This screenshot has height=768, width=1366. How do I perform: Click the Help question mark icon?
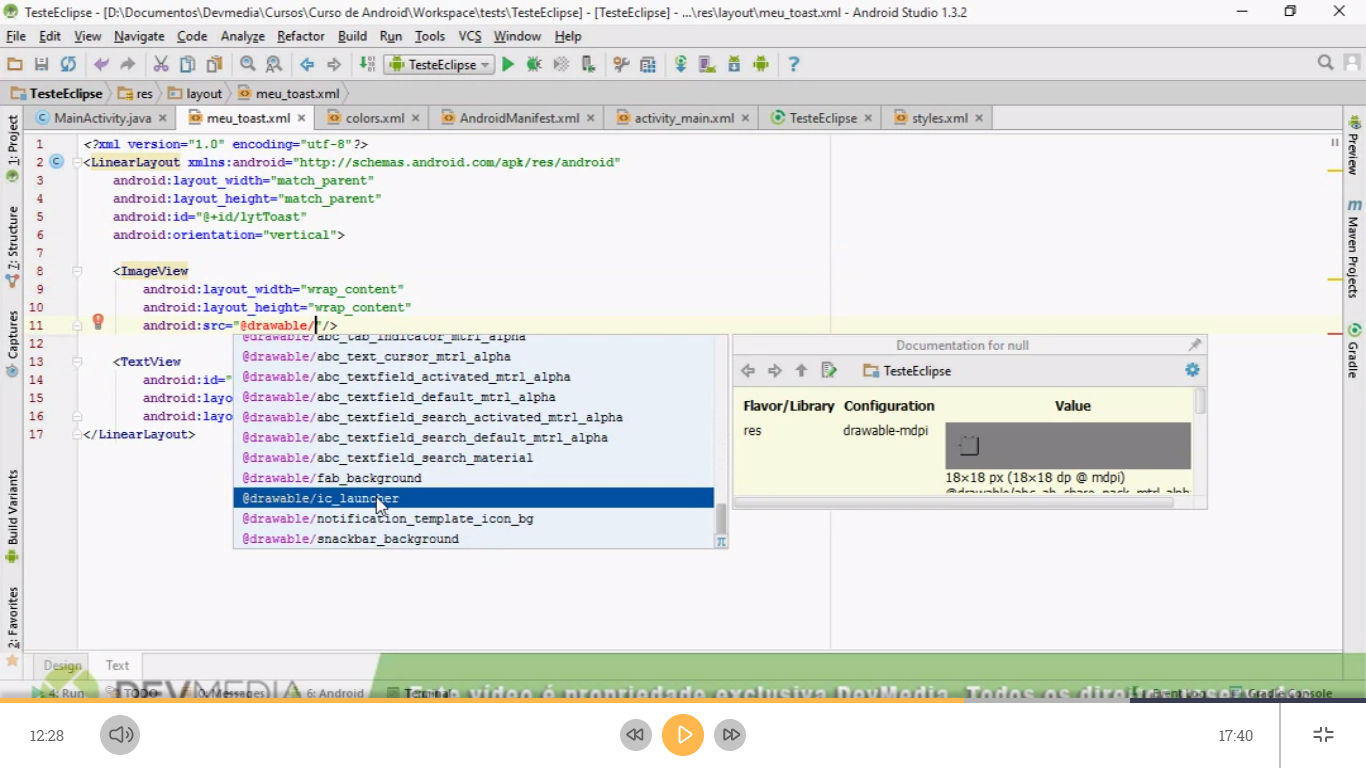tap(794, 64)
